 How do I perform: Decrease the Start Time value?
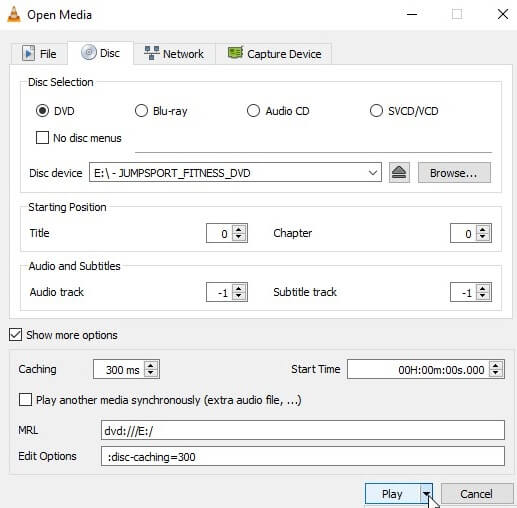[x=496, y=373]
